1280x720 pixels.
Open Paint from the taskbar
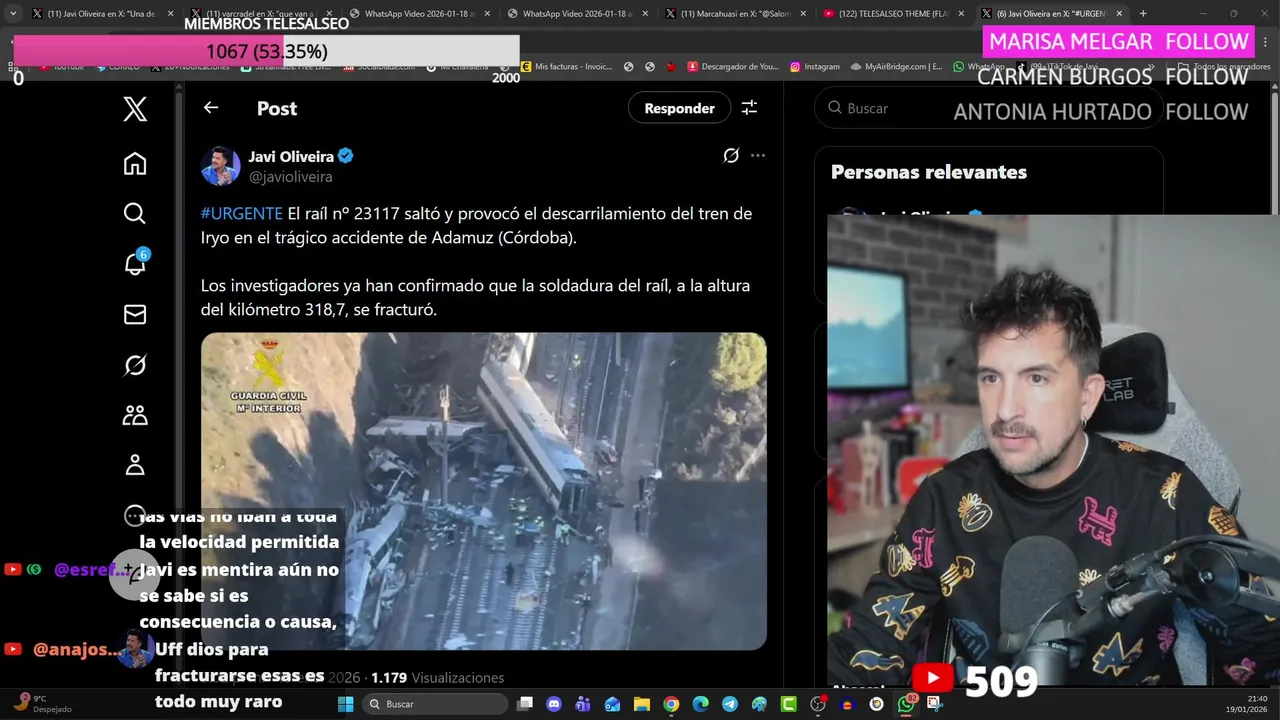click(x=759, y=704)
